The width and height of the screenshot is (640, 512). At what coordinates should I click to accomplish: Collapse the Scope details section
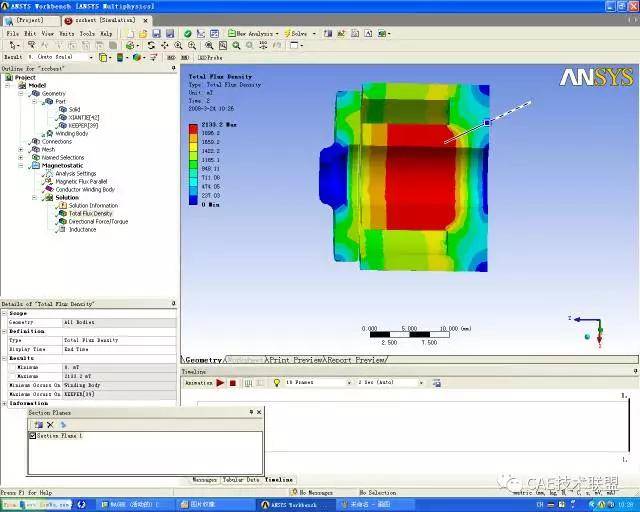4,313
